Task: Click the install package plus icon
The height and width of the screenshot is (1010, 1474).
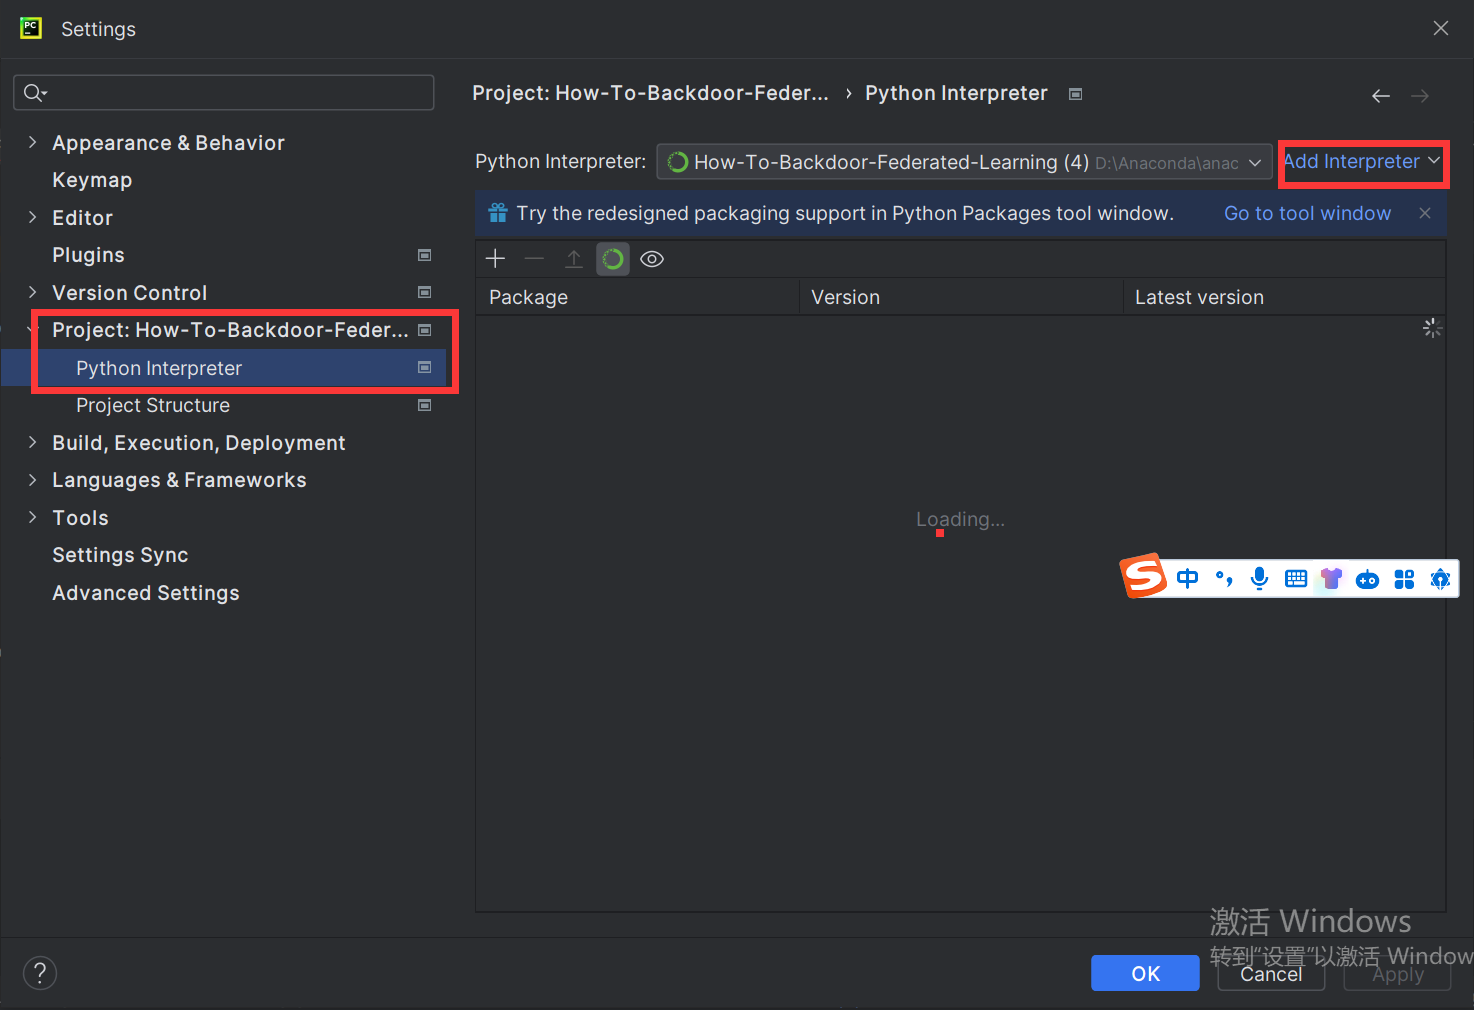Action: click(x=495, y=259)
